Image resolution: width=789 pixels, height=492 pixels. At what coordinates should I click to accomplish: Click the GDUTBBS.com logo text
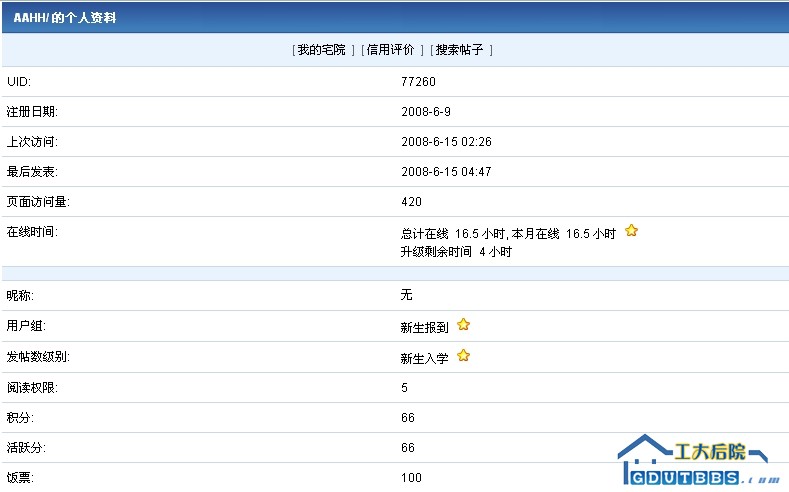[x=690, y=479]
